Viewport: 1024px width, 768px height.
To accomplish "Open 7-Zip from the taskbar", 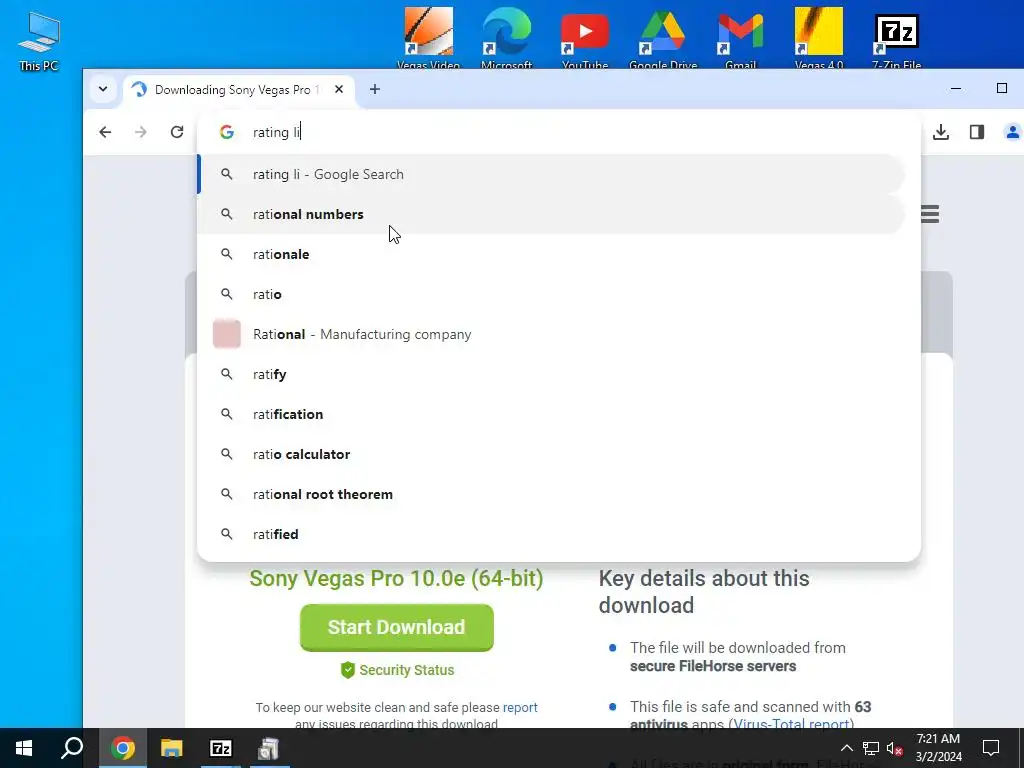I will [x=221, y=748].
